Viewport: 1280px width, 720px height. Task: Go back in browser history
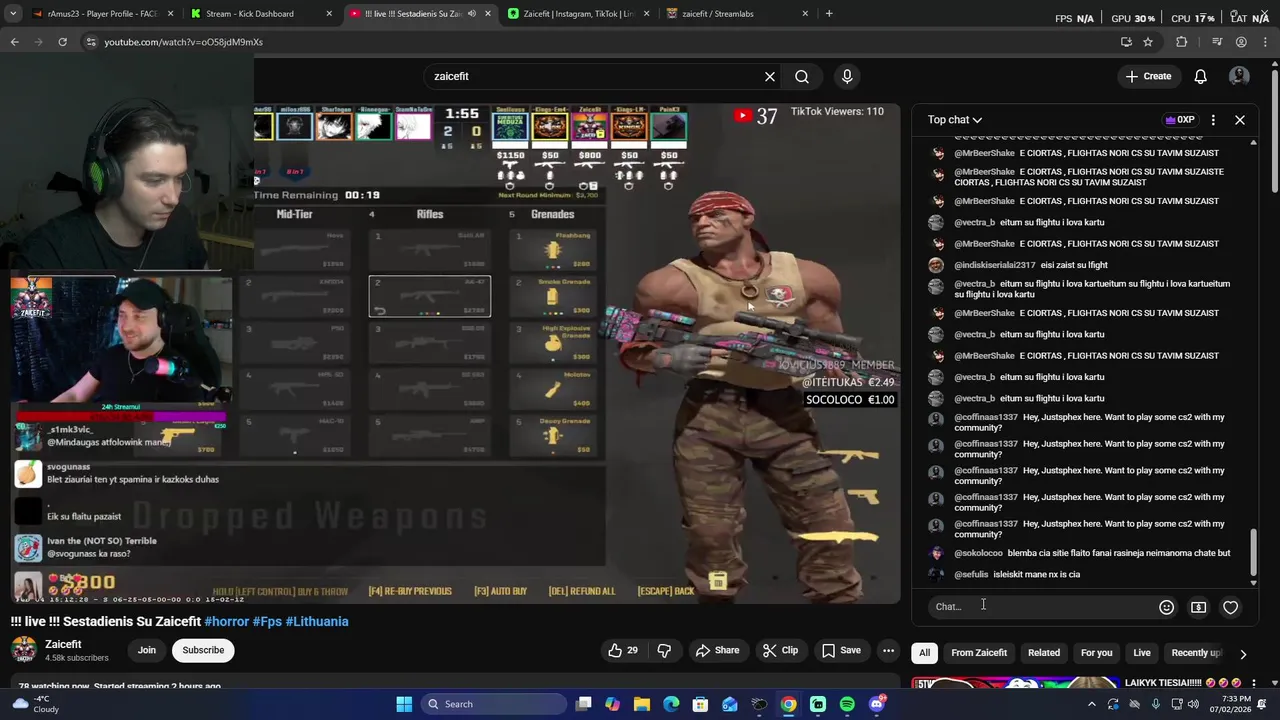[x=14, y=42]
